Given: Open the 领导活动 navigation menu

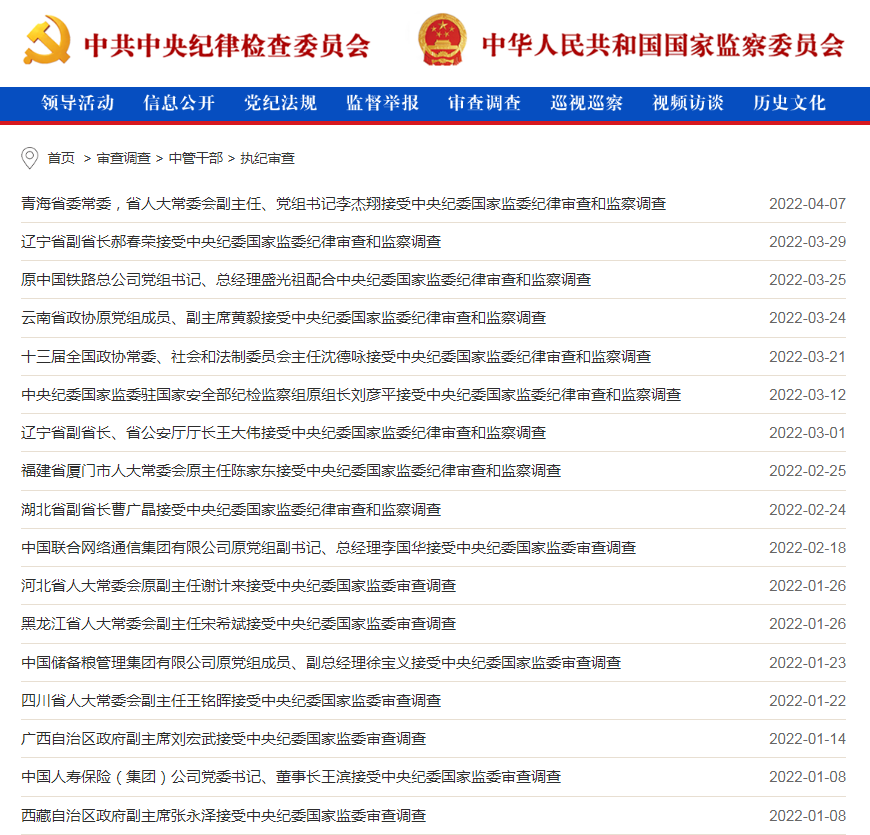Looking at the screenshot, I should pyautogui.click(x=78, y=103).
